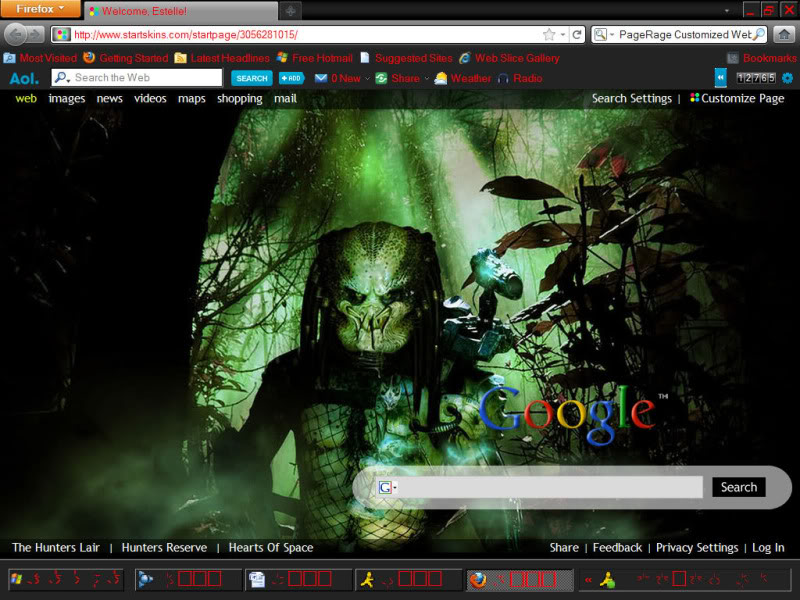Open the search engine selector dropdown
800x600 pixels.
coord(604,35)
